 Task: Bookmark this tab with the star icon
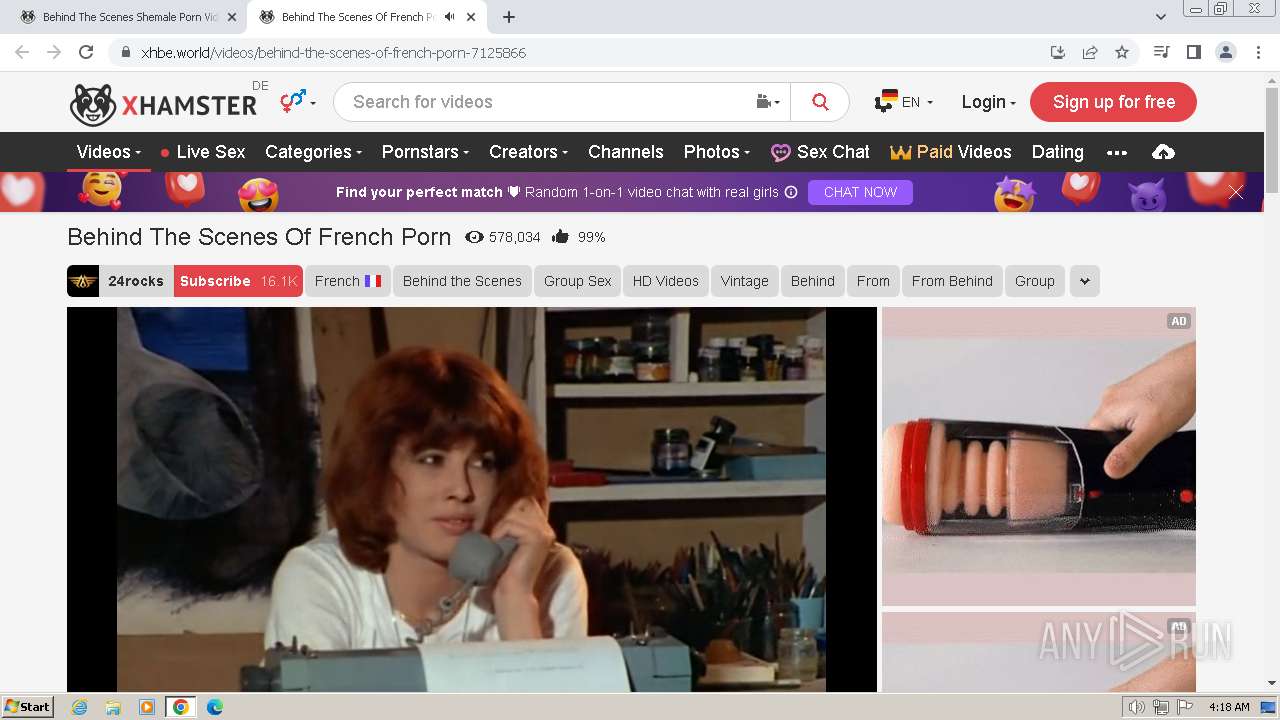1122,52
